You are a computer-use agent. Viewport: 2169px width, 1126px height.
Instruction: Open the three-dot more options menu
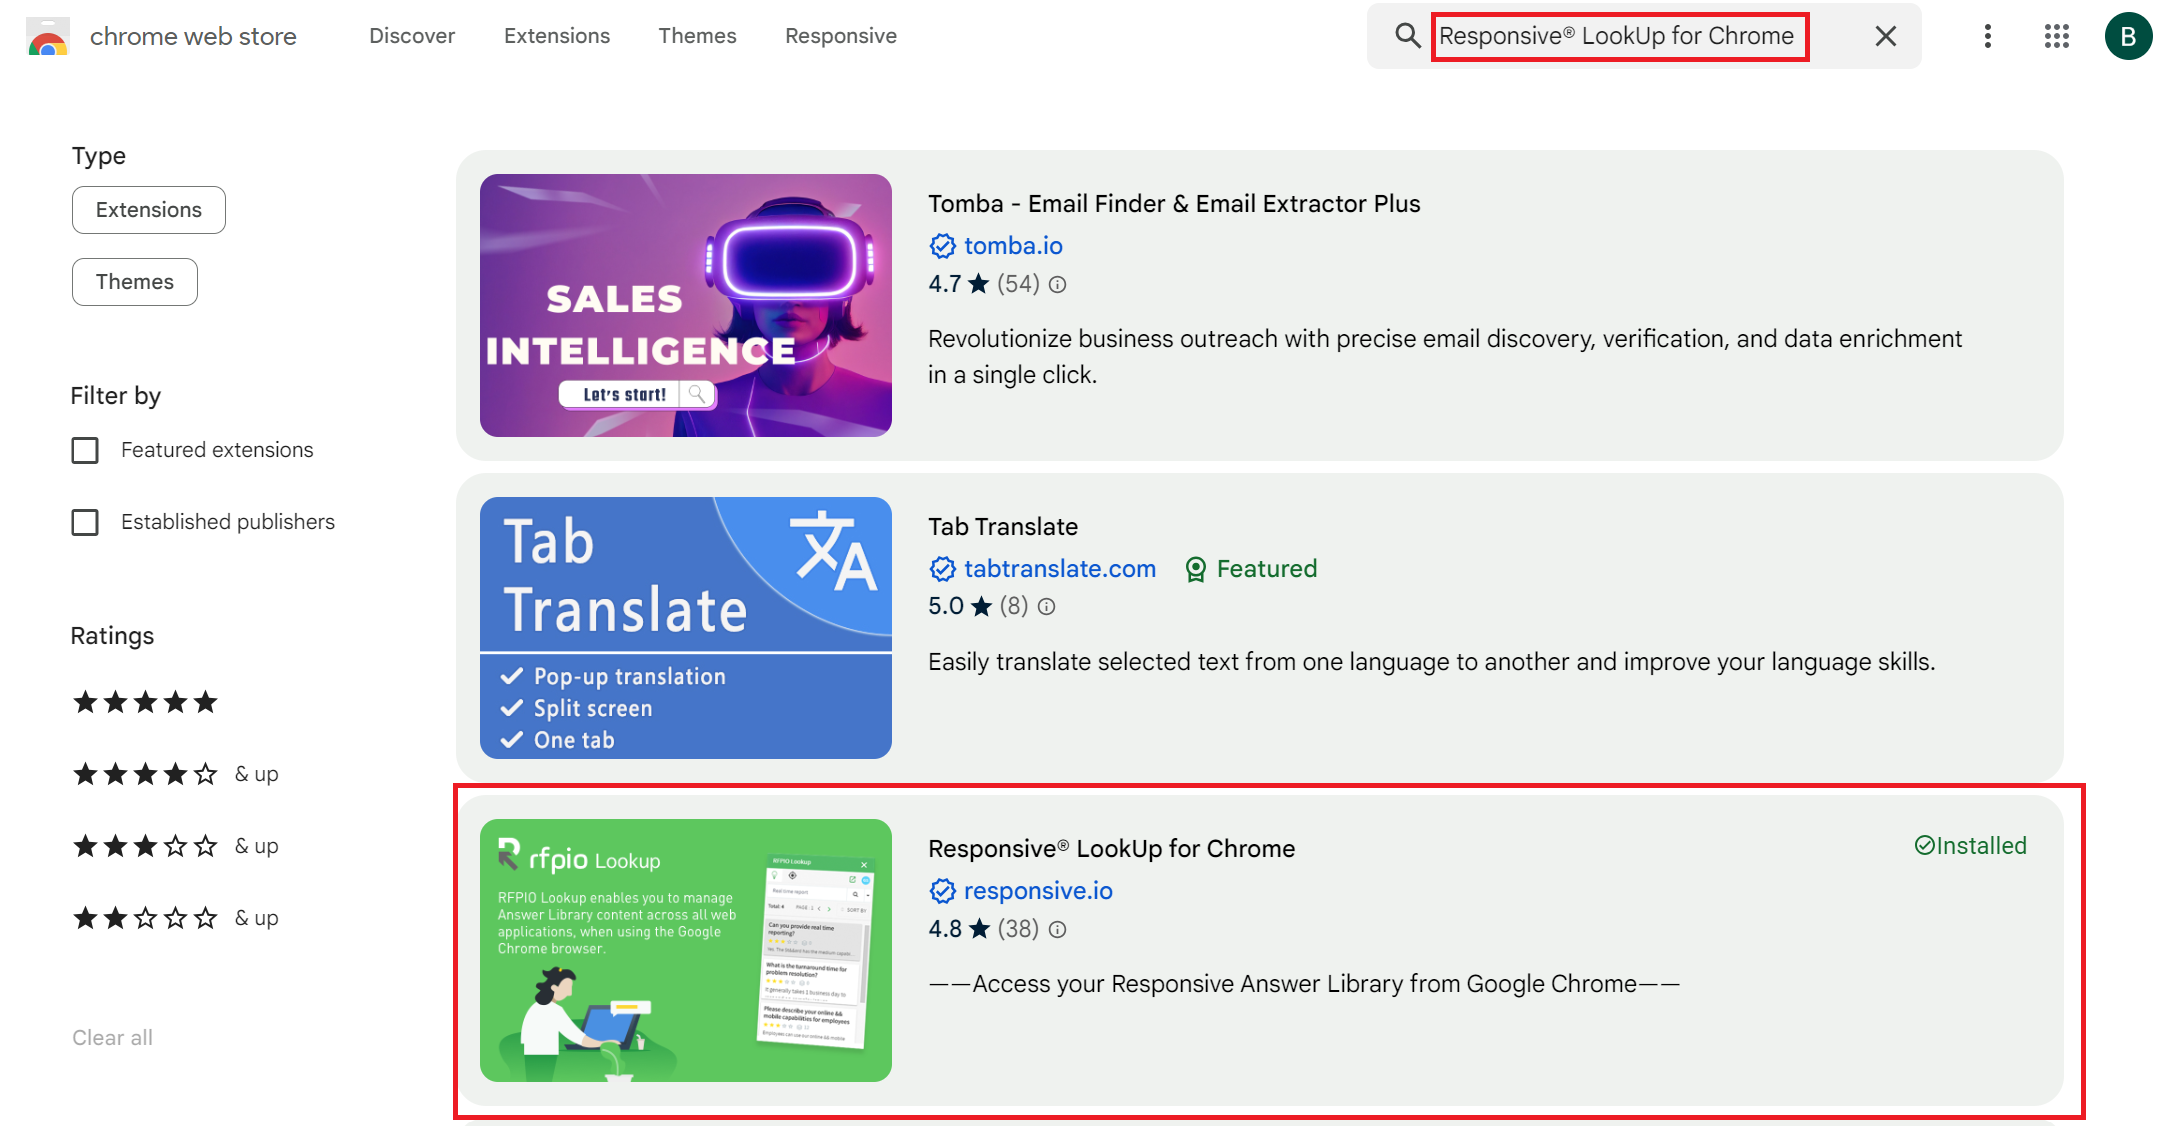1987,36
